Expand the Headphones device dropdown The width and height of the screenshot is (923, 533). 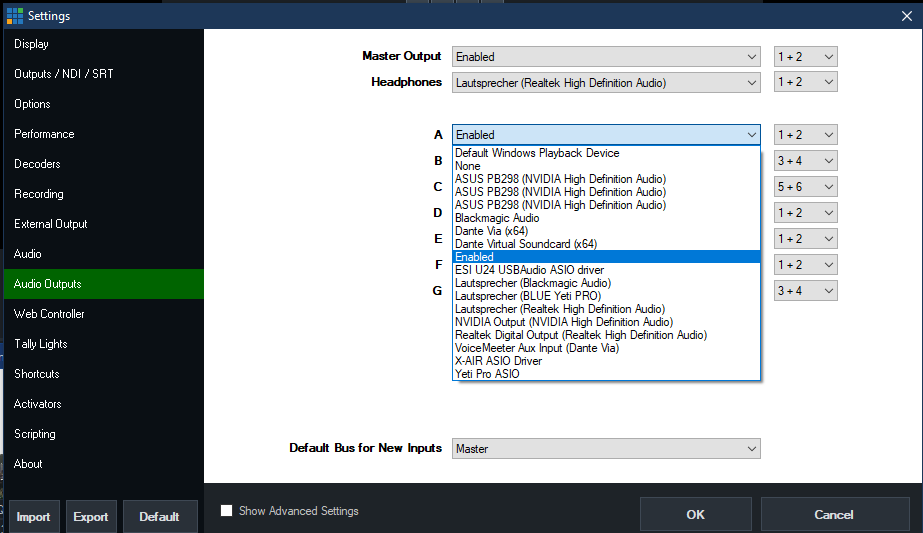click(x=605, y=83)
